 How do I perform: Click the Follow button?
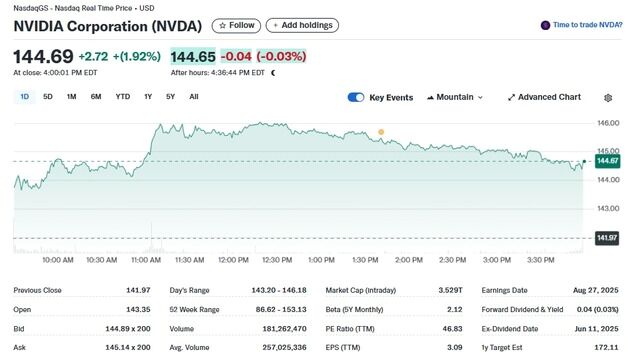pyautogui.click(x=236, y=26)
